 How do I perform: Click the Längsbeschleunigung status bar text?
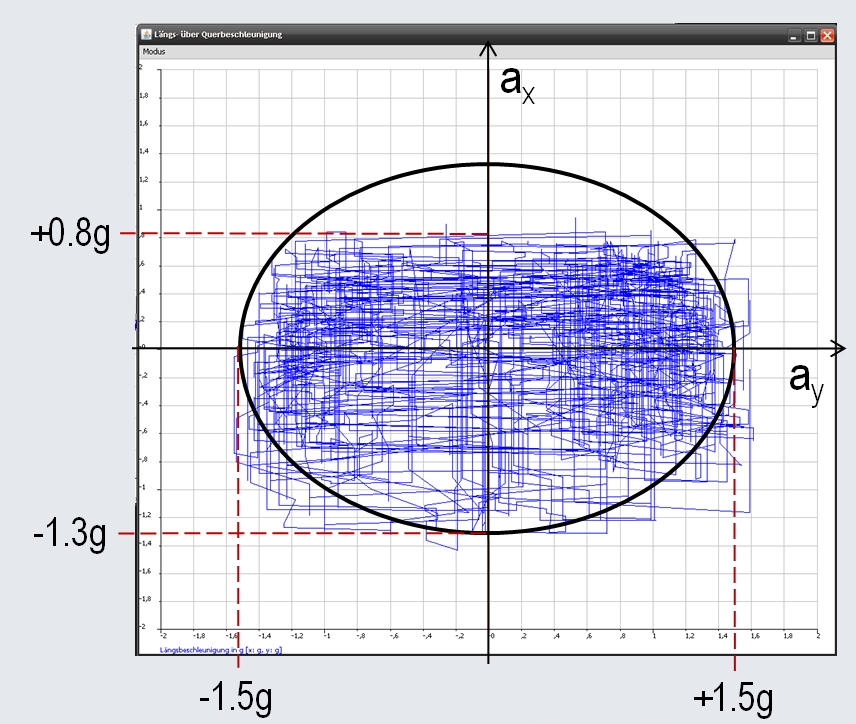(x=220, y=650)
